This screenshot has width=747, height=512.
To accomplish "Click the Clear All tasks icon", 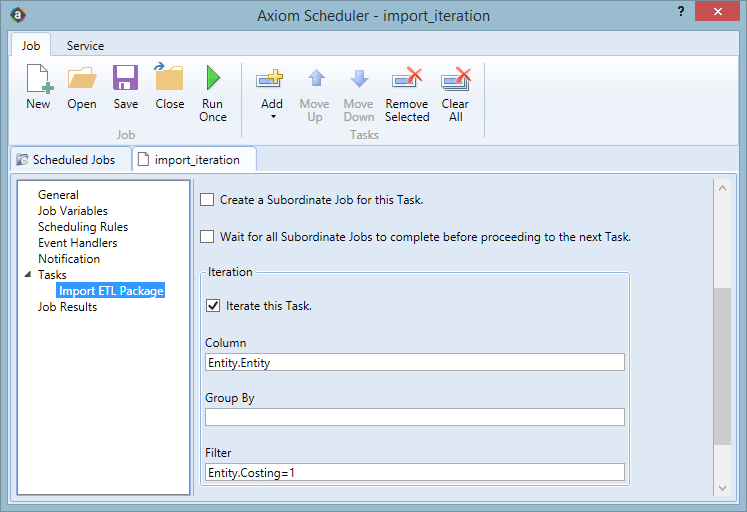I will 456,79.
